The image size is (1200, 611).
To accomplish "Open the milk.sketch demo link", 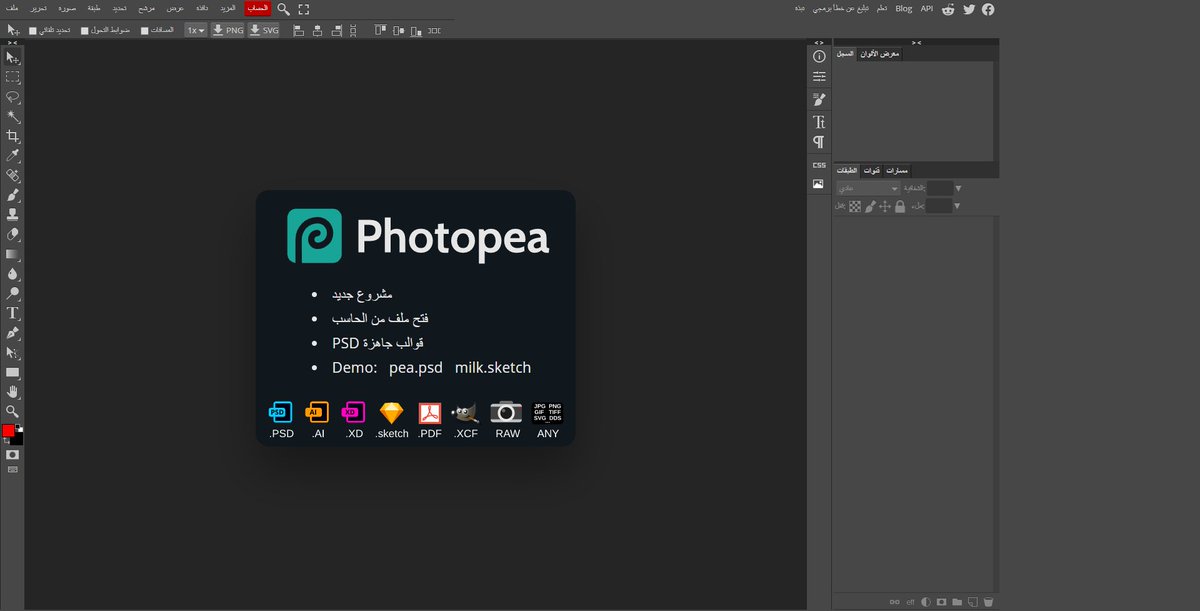I will [493, 368].
